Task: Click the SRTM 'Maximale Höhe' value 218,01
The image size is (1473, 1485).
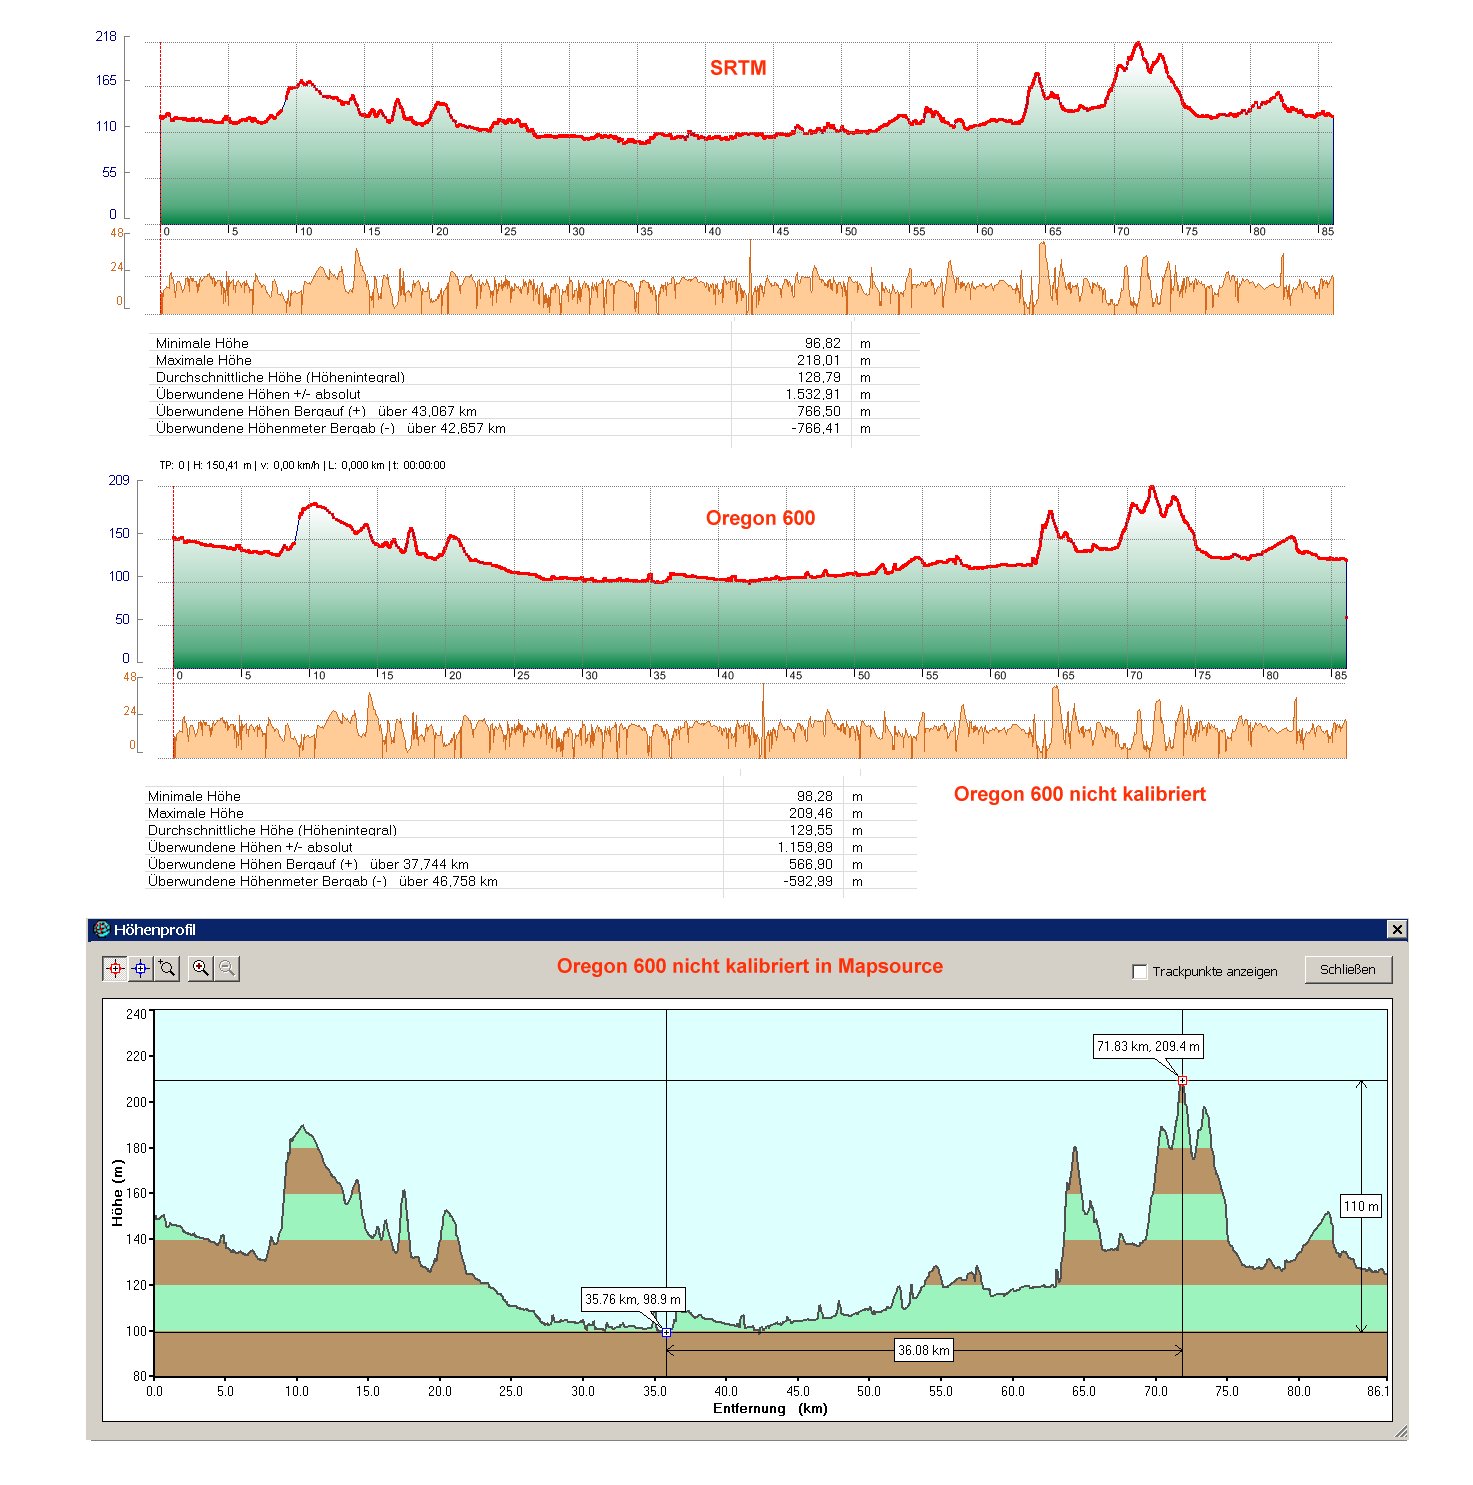Action: 818,360
